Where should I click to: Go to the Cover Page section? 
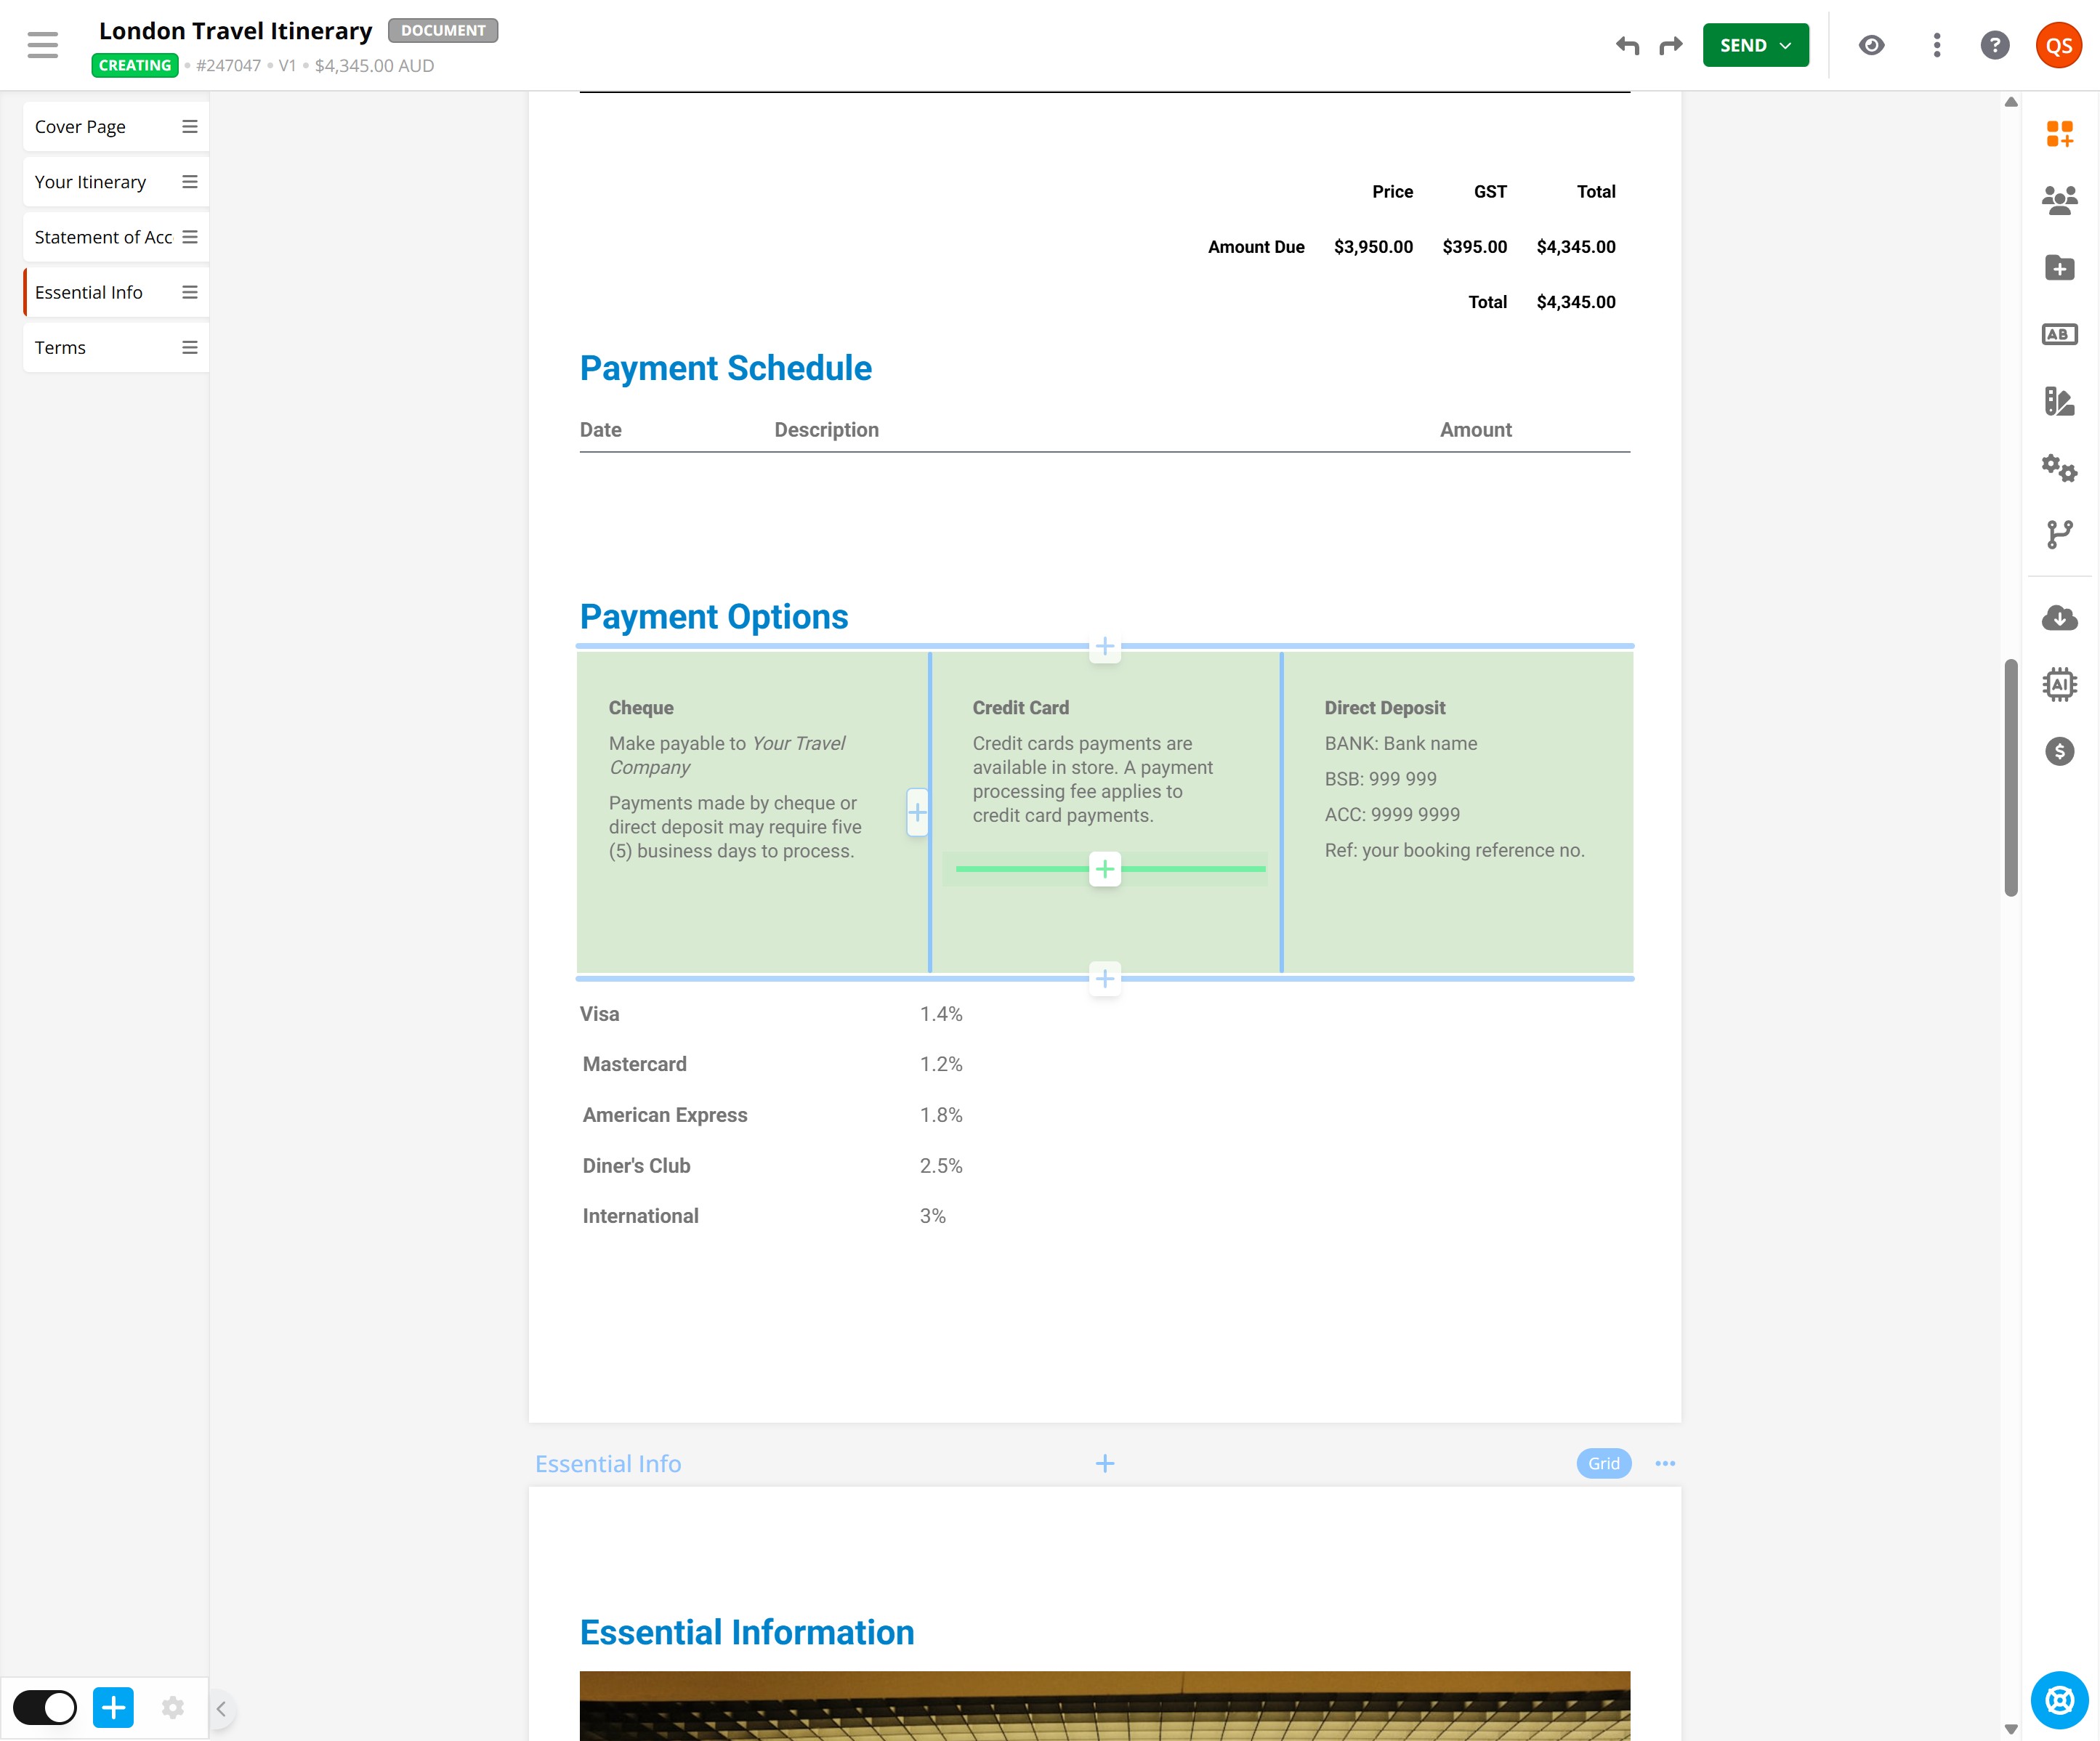pos(80,127)
